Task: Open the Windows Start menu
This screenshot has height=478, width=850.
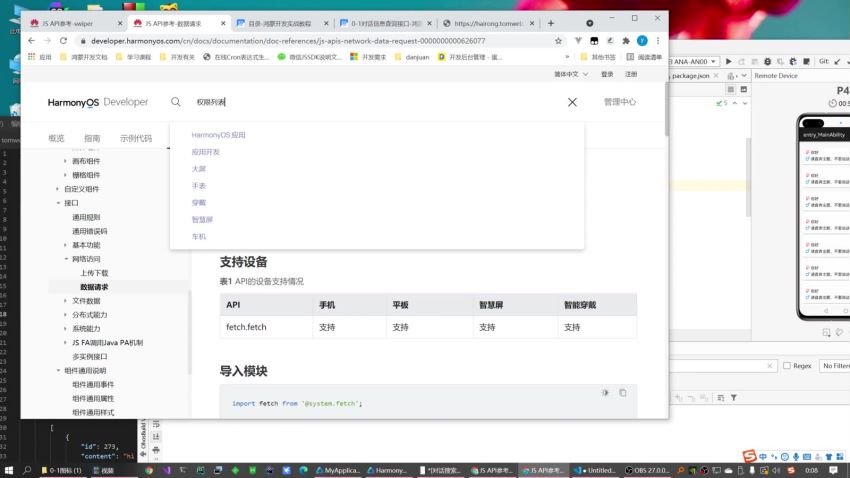Action: click(x=9, y=470)
